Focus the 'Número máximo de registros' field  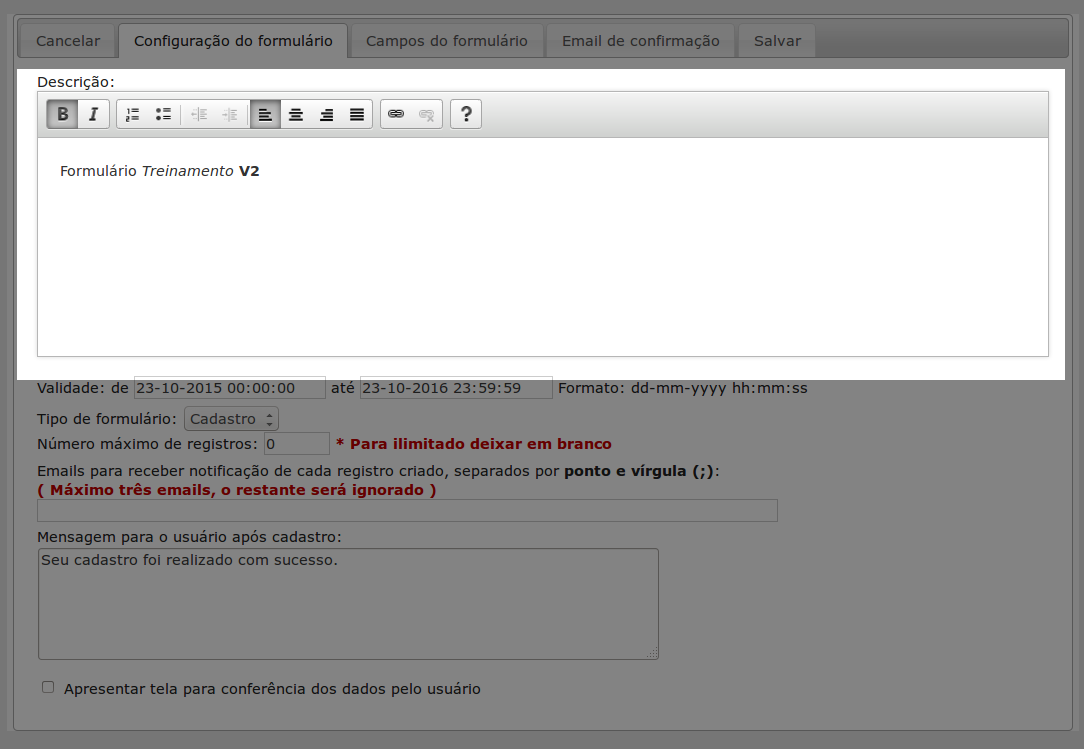click(296, 443)
